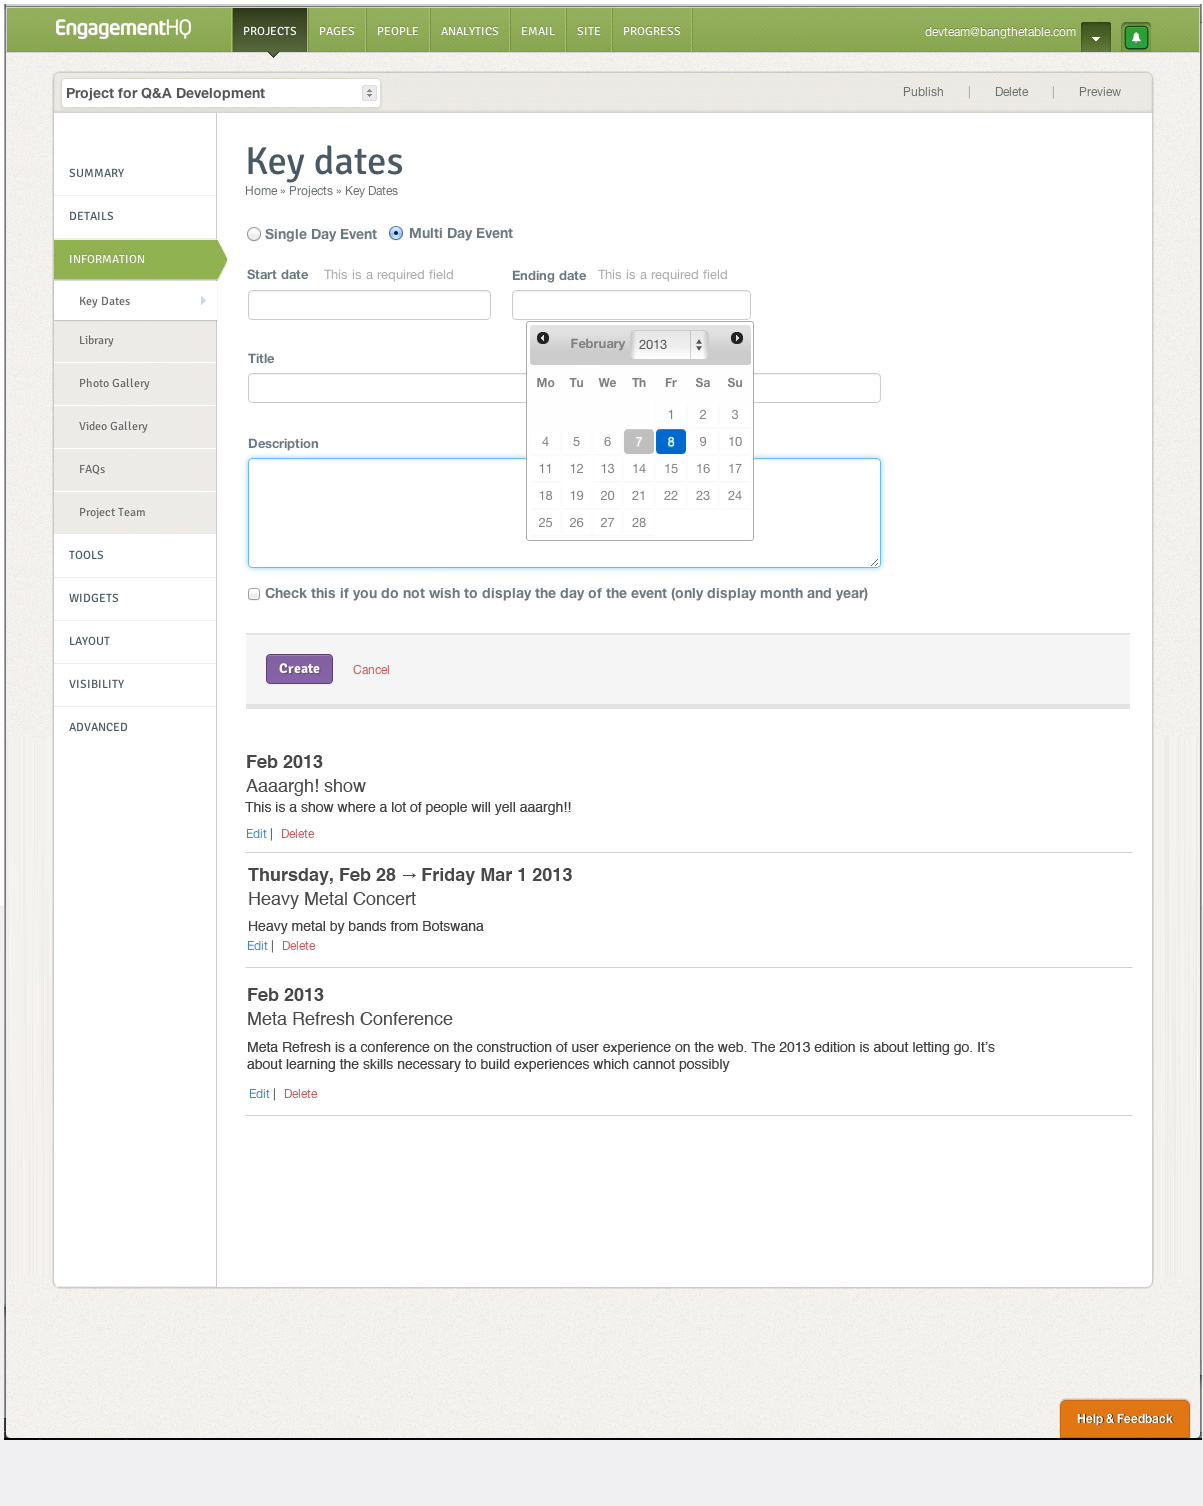Delete the Aaaargh! show event
Viewport: 1203px width, 1506px height.
[x=298, y=834]
